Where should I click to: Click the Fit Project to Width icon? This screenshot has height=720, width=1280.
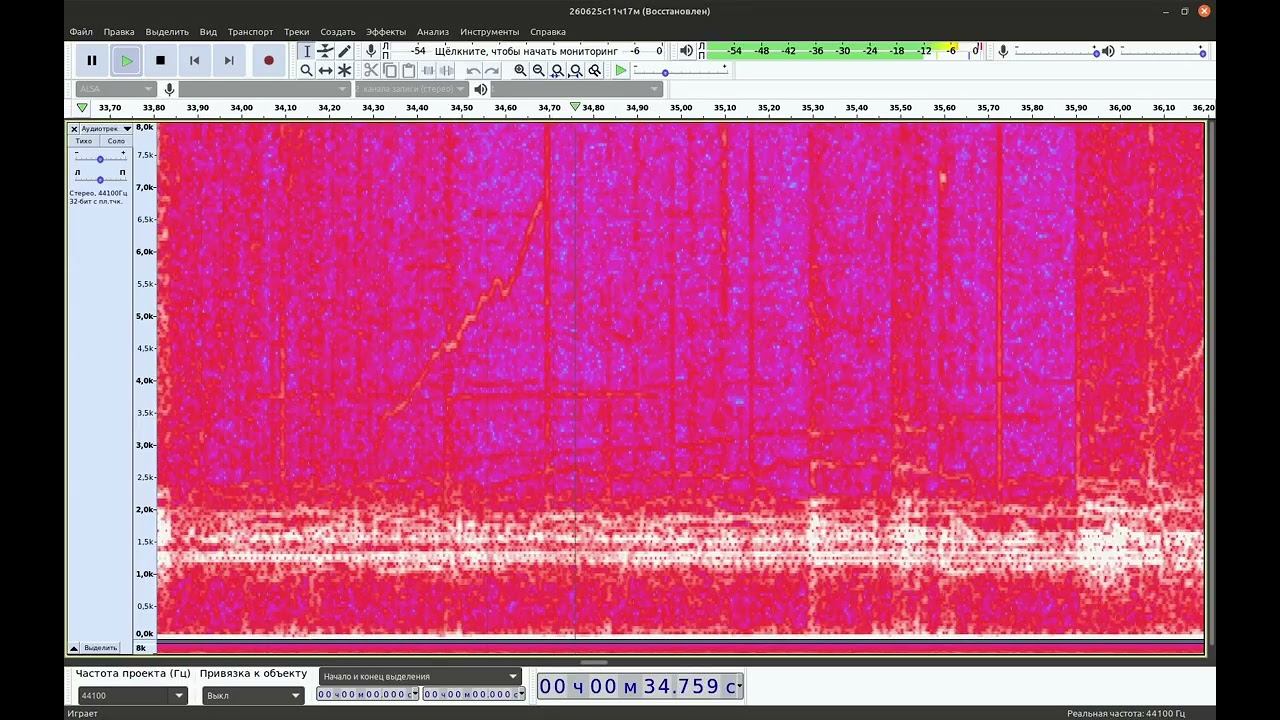click(x=576, y=70)
